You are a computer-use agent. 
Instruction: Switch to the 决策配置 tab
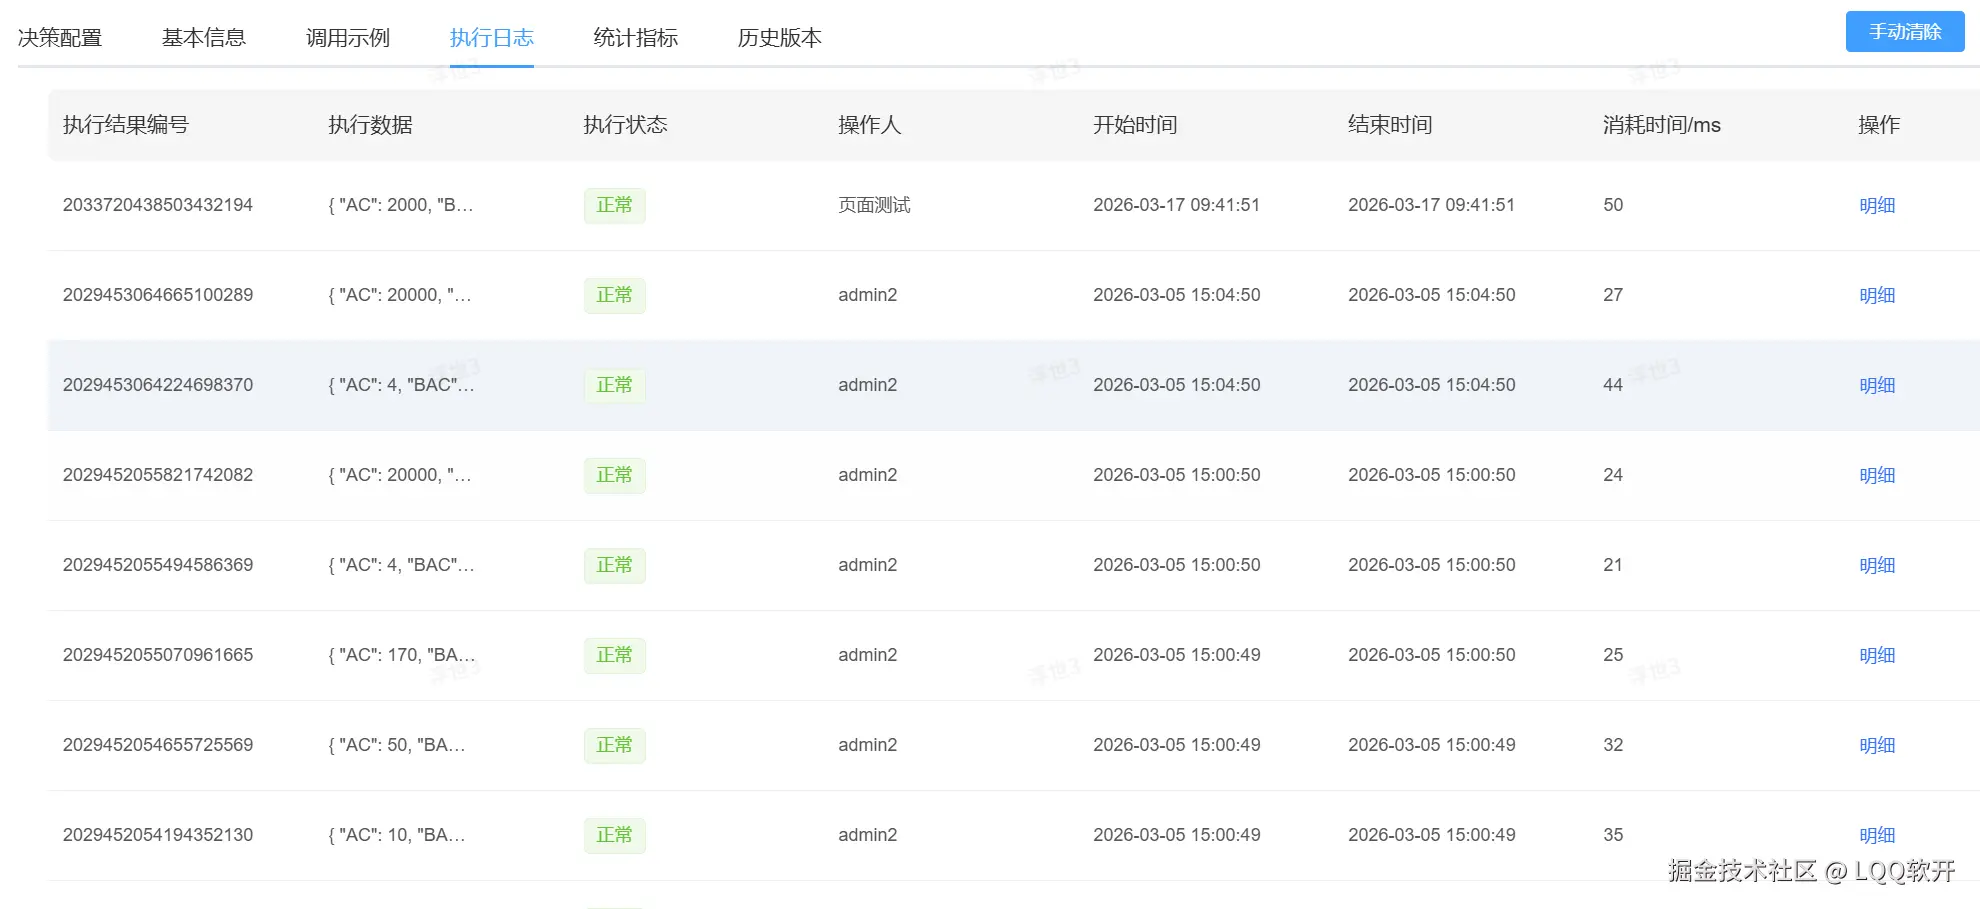pos(60,38)
